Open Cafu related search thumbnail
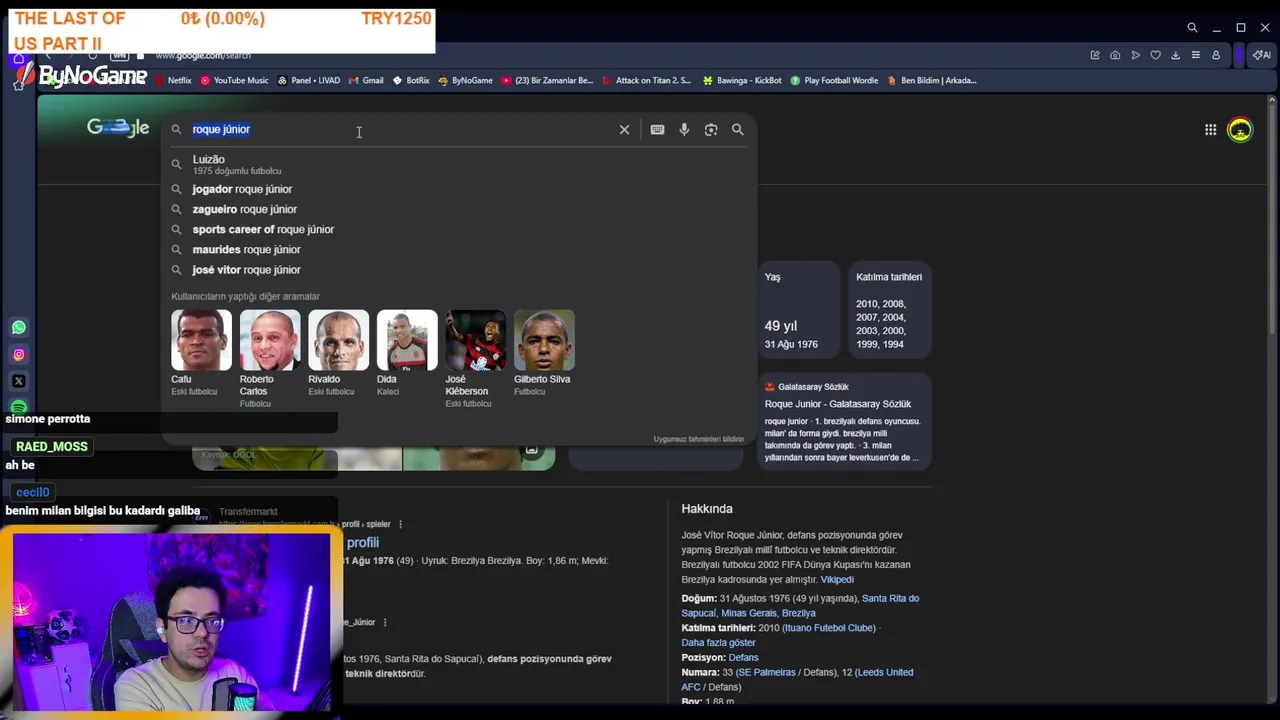The image size is (1280, 720). click(201, 341)
